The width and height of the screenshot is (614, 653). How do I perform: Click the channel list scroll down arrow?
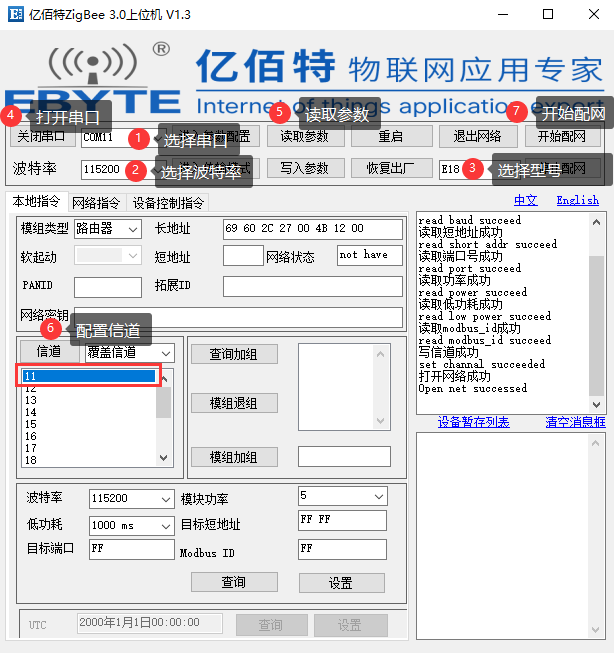point(164,458)
